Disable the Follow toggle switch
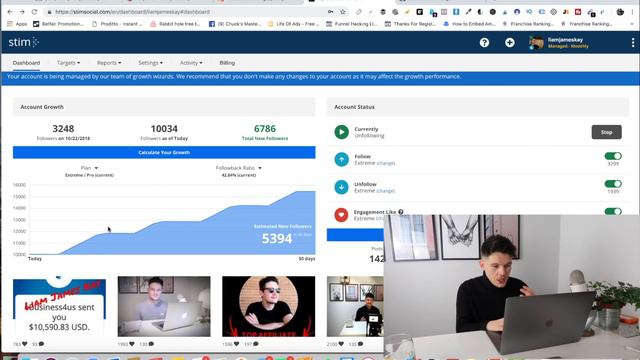The image size is (640, 360). [613, 156]
